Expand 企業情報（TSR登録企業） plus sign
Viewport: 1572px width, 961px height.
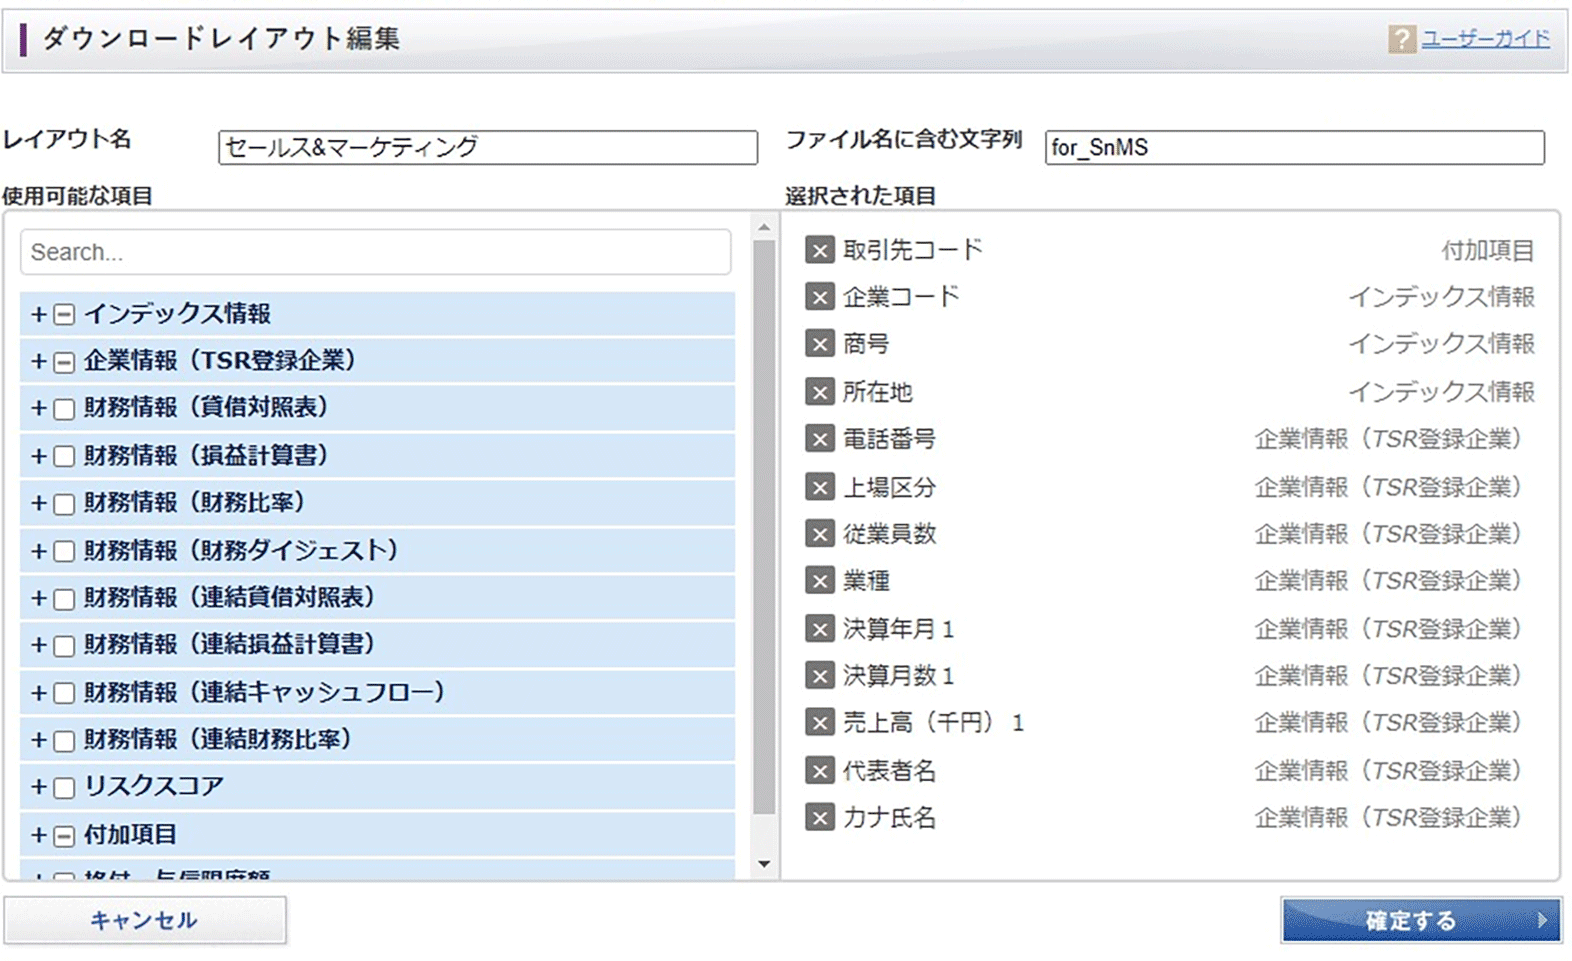click(x=38, y=361)
